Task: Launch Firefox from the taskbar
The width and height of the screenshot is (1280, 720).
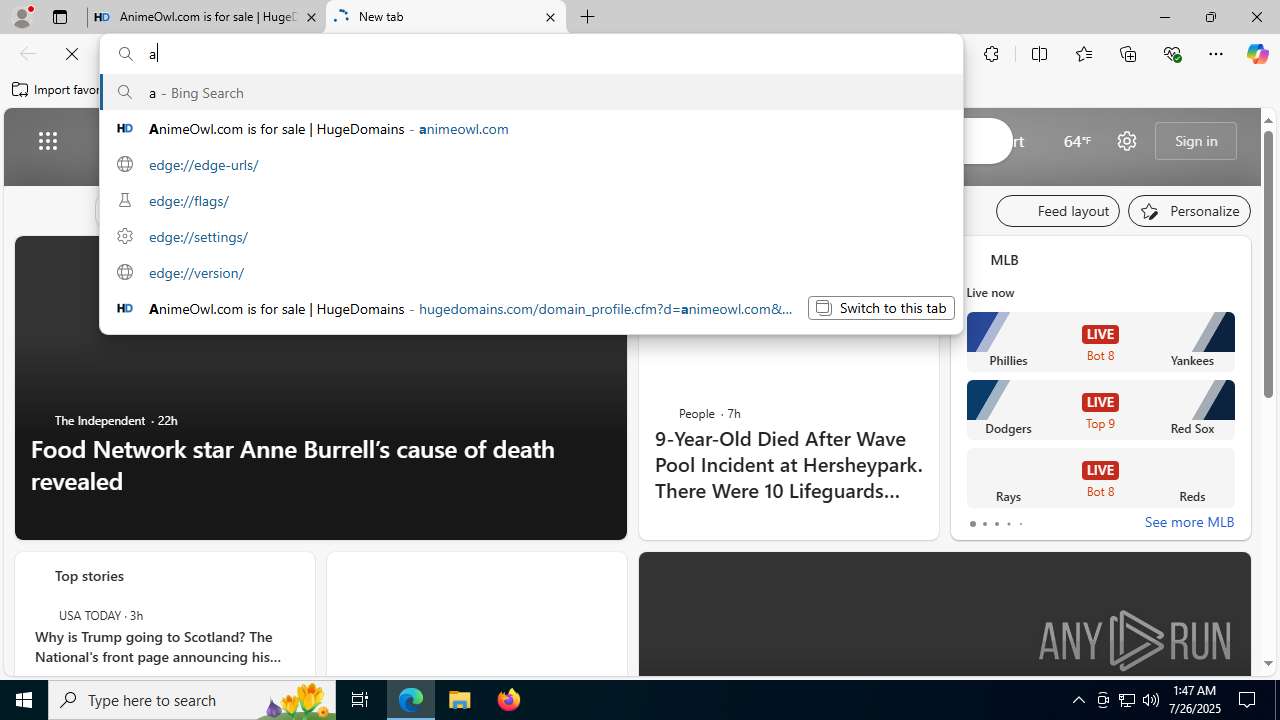Action: (x=508, y=700)
